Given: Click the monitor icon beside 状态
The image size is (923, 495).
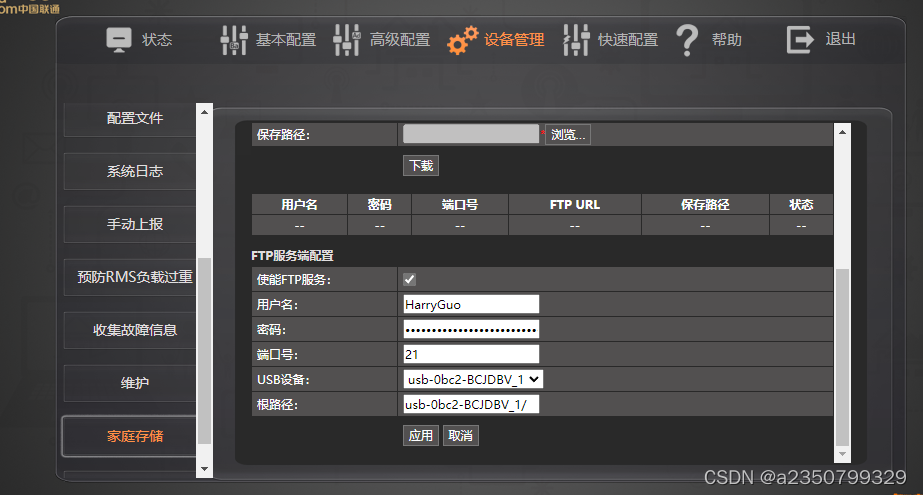Looking at the screenshot, I should (x=119, y=40).
